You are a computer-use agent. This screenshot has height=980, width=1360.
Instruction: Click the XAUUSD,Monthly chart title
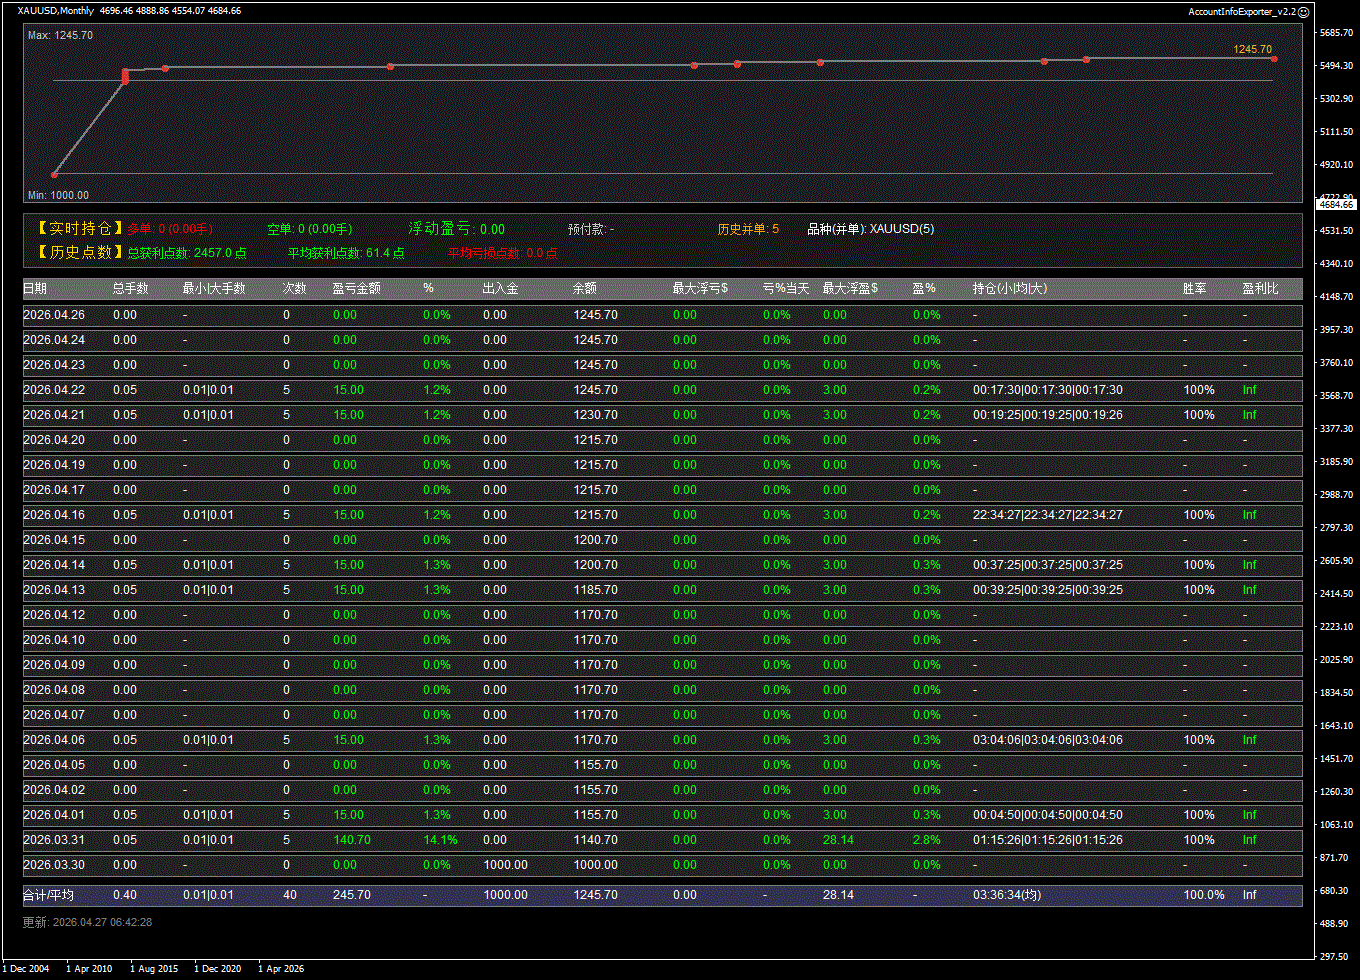click(x=56, y=11)
